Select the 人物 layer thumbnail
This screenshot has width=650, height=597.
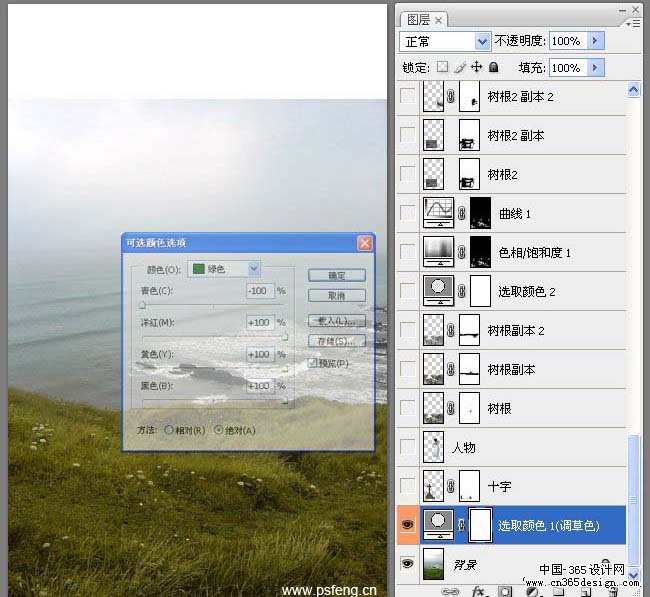(433, 447)
